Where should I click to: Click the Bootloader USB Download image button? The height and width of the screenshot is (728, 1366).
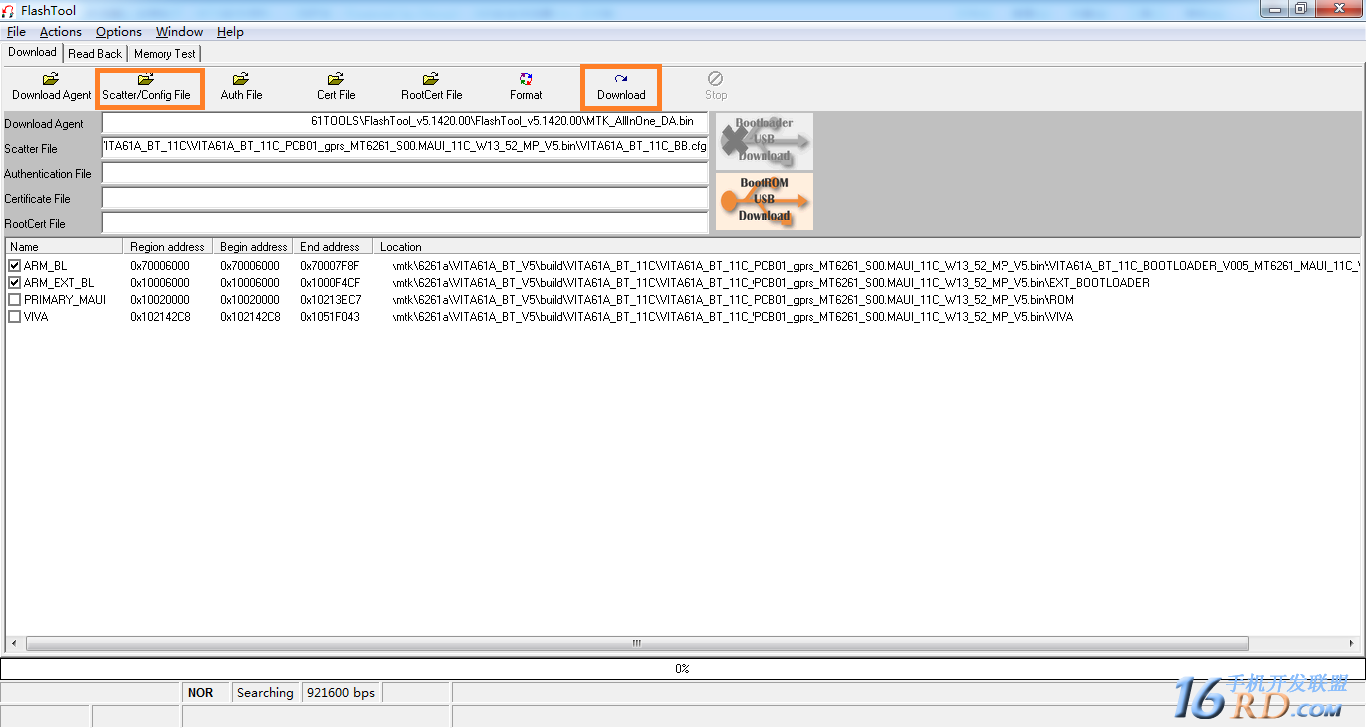coord(764,141)
